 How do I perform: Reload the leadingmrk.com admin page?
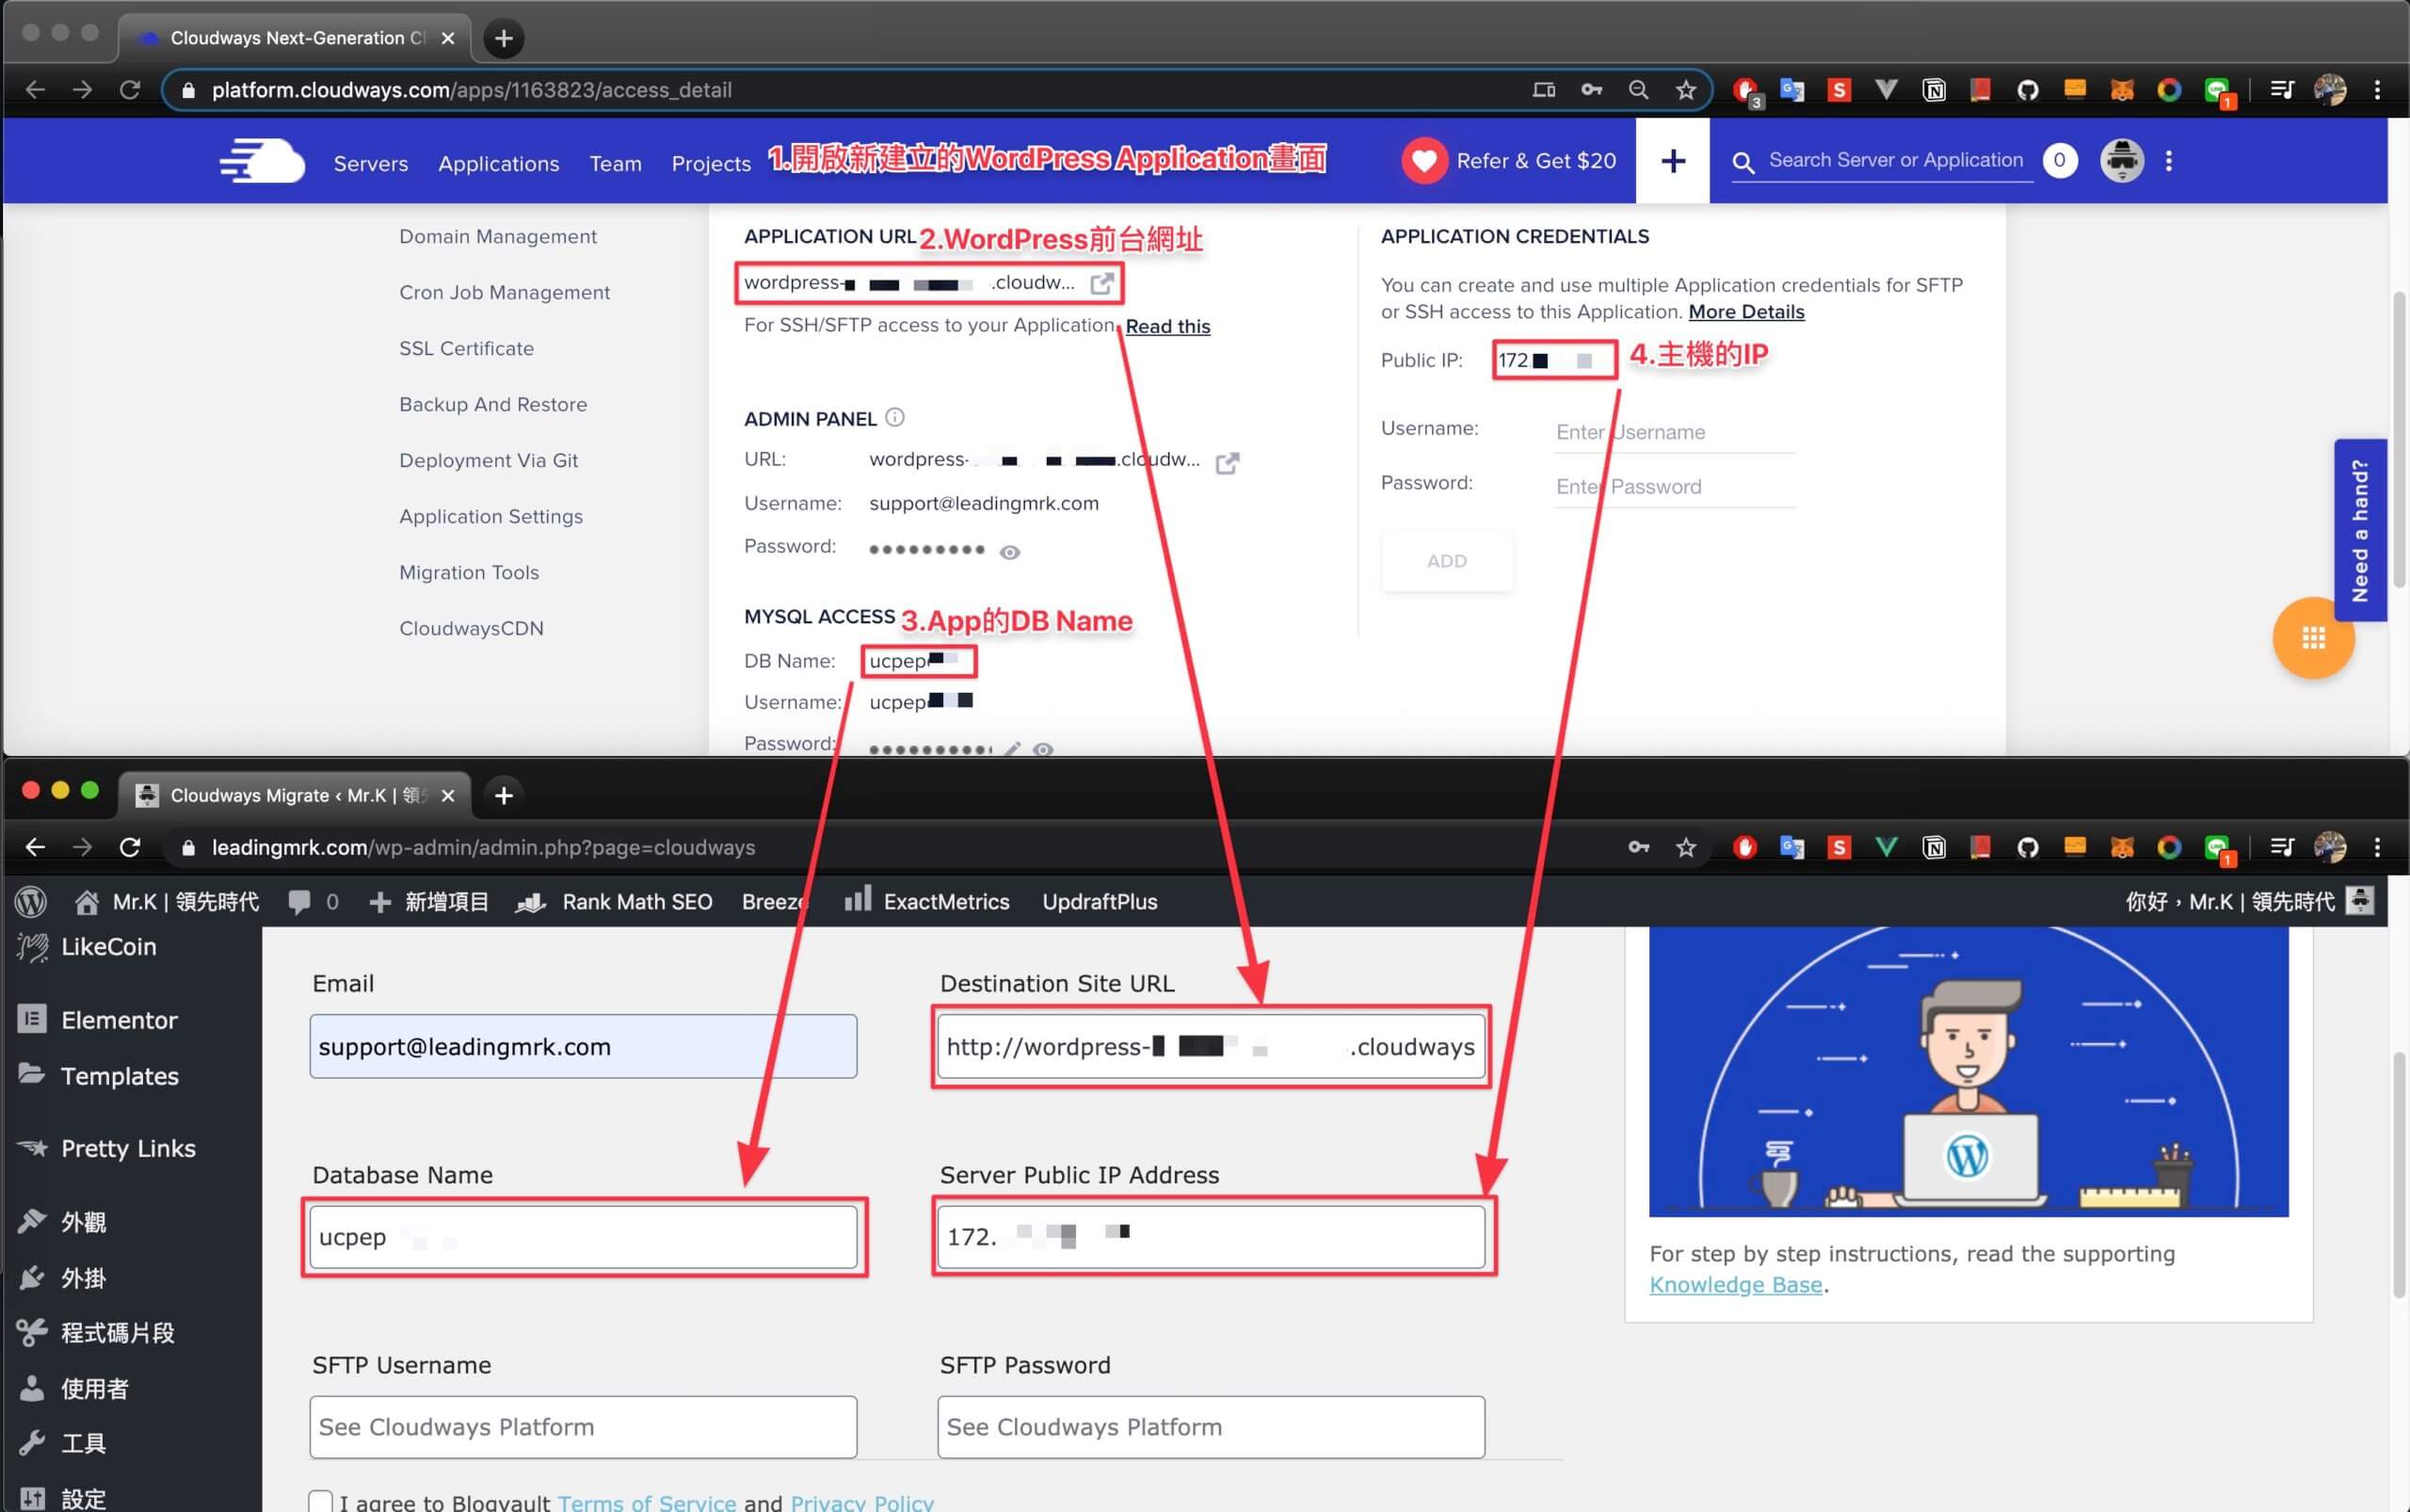pos(130,847)
